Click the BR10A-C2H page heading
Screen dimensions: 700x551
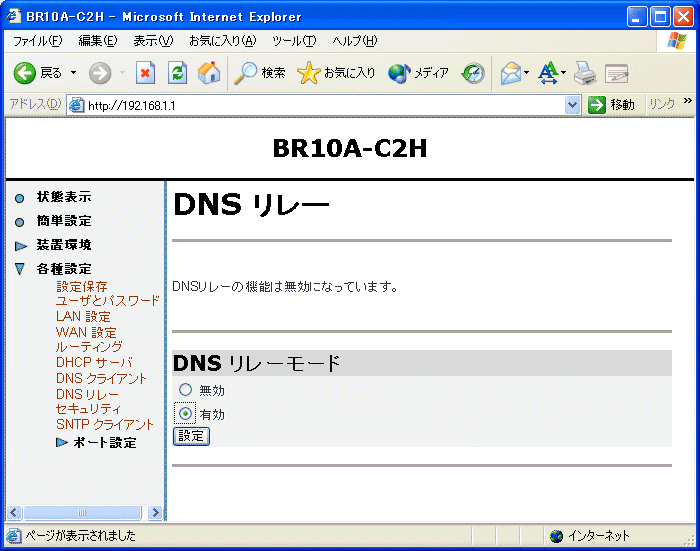tap(350, 148)
